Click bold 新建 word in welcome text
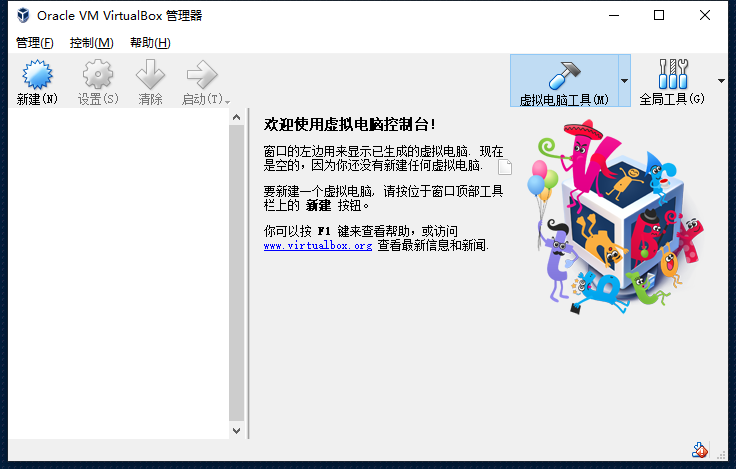The width and height of the screenshot is (736, 469). 318,205
